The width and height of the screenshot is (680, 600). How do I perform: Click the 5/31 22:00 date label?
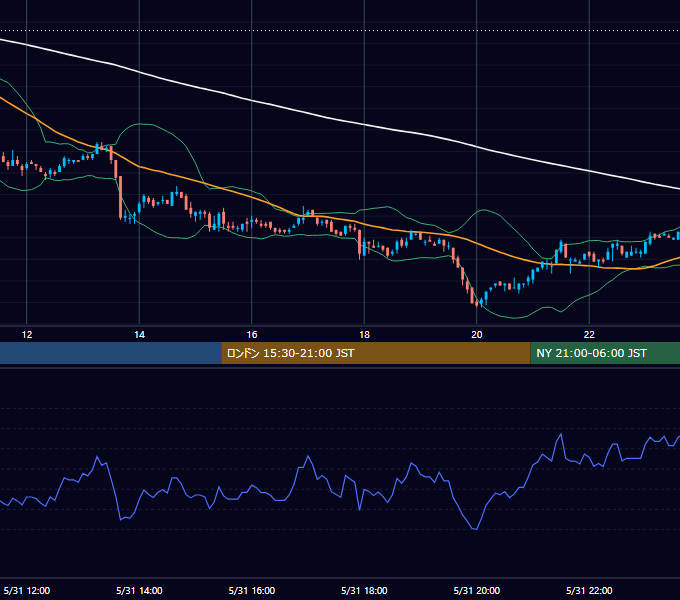click(x=589, y=590)
